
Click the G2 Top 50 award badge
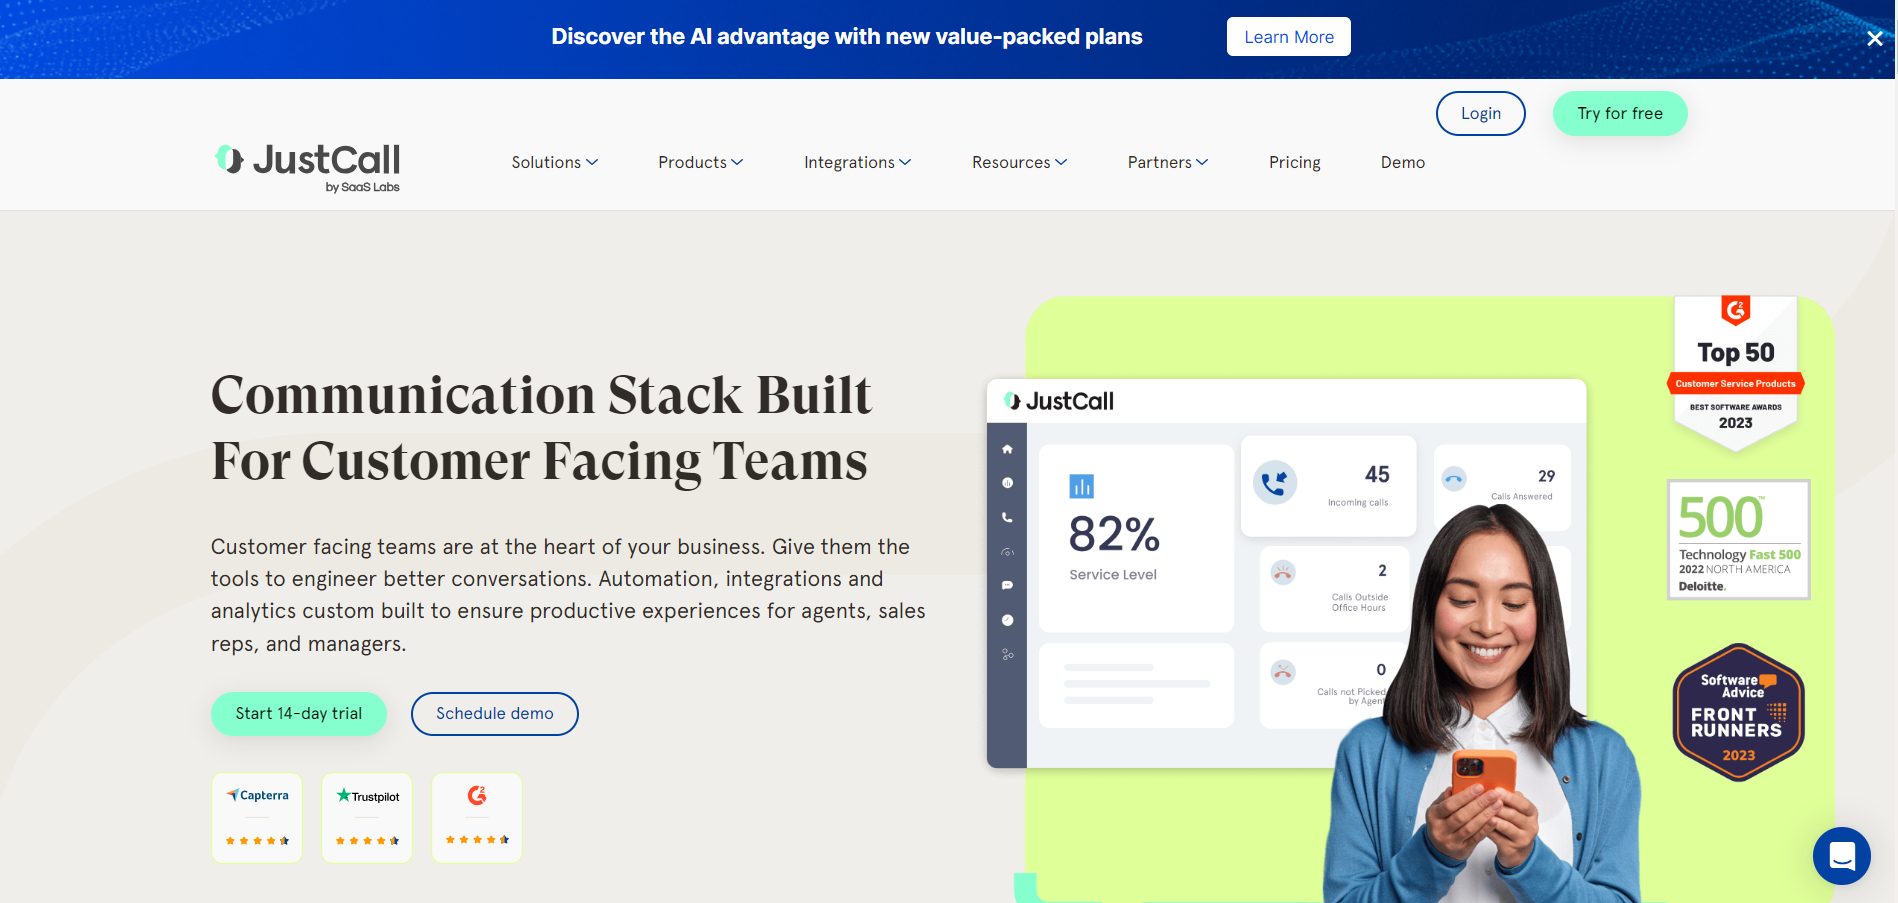click(1735, 372)
